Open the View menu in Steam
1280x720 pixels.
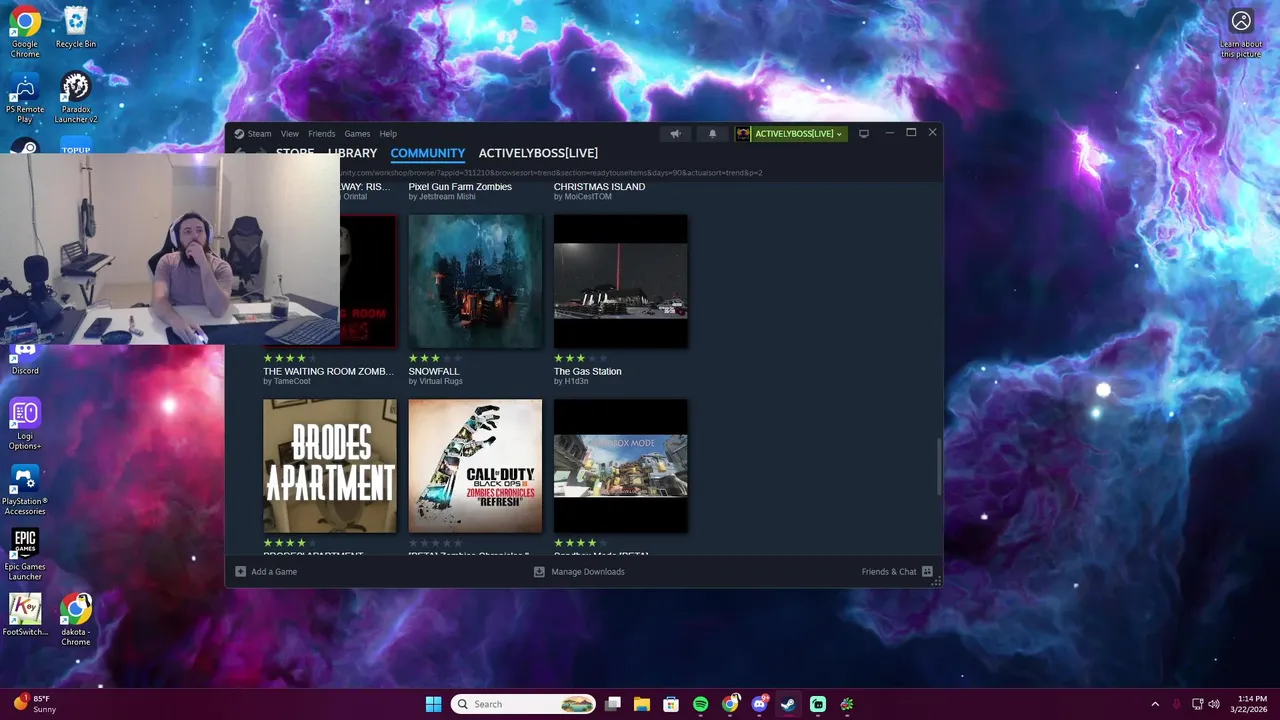290,133
